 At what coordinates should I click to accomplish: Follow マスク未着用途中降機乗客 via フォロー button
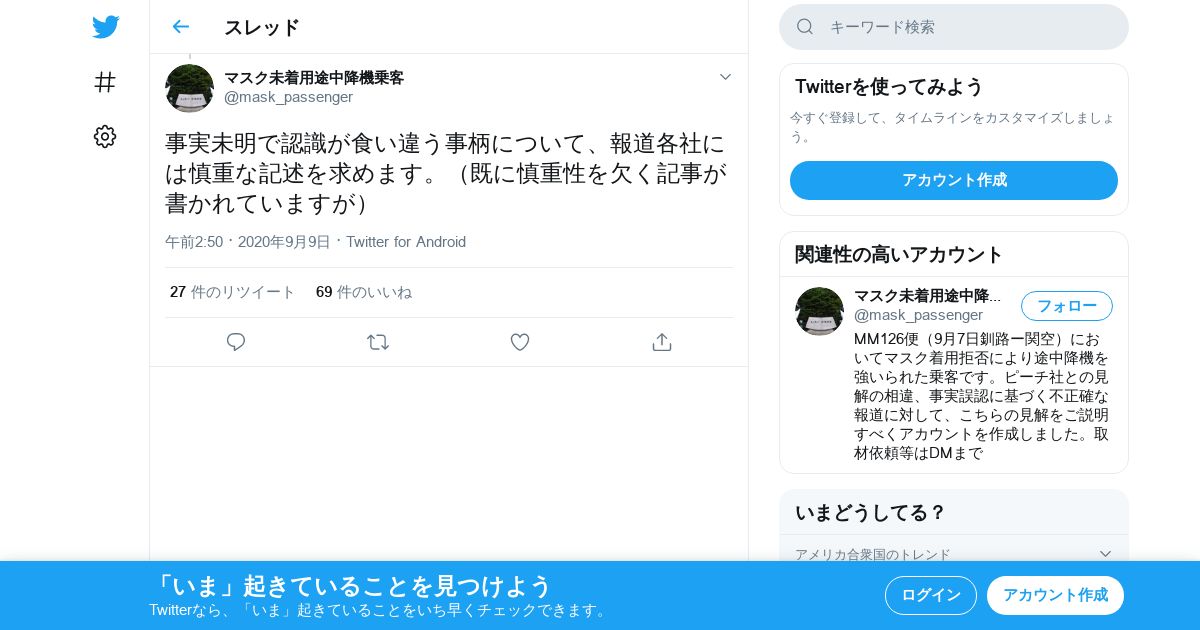tap(1067, 306)
